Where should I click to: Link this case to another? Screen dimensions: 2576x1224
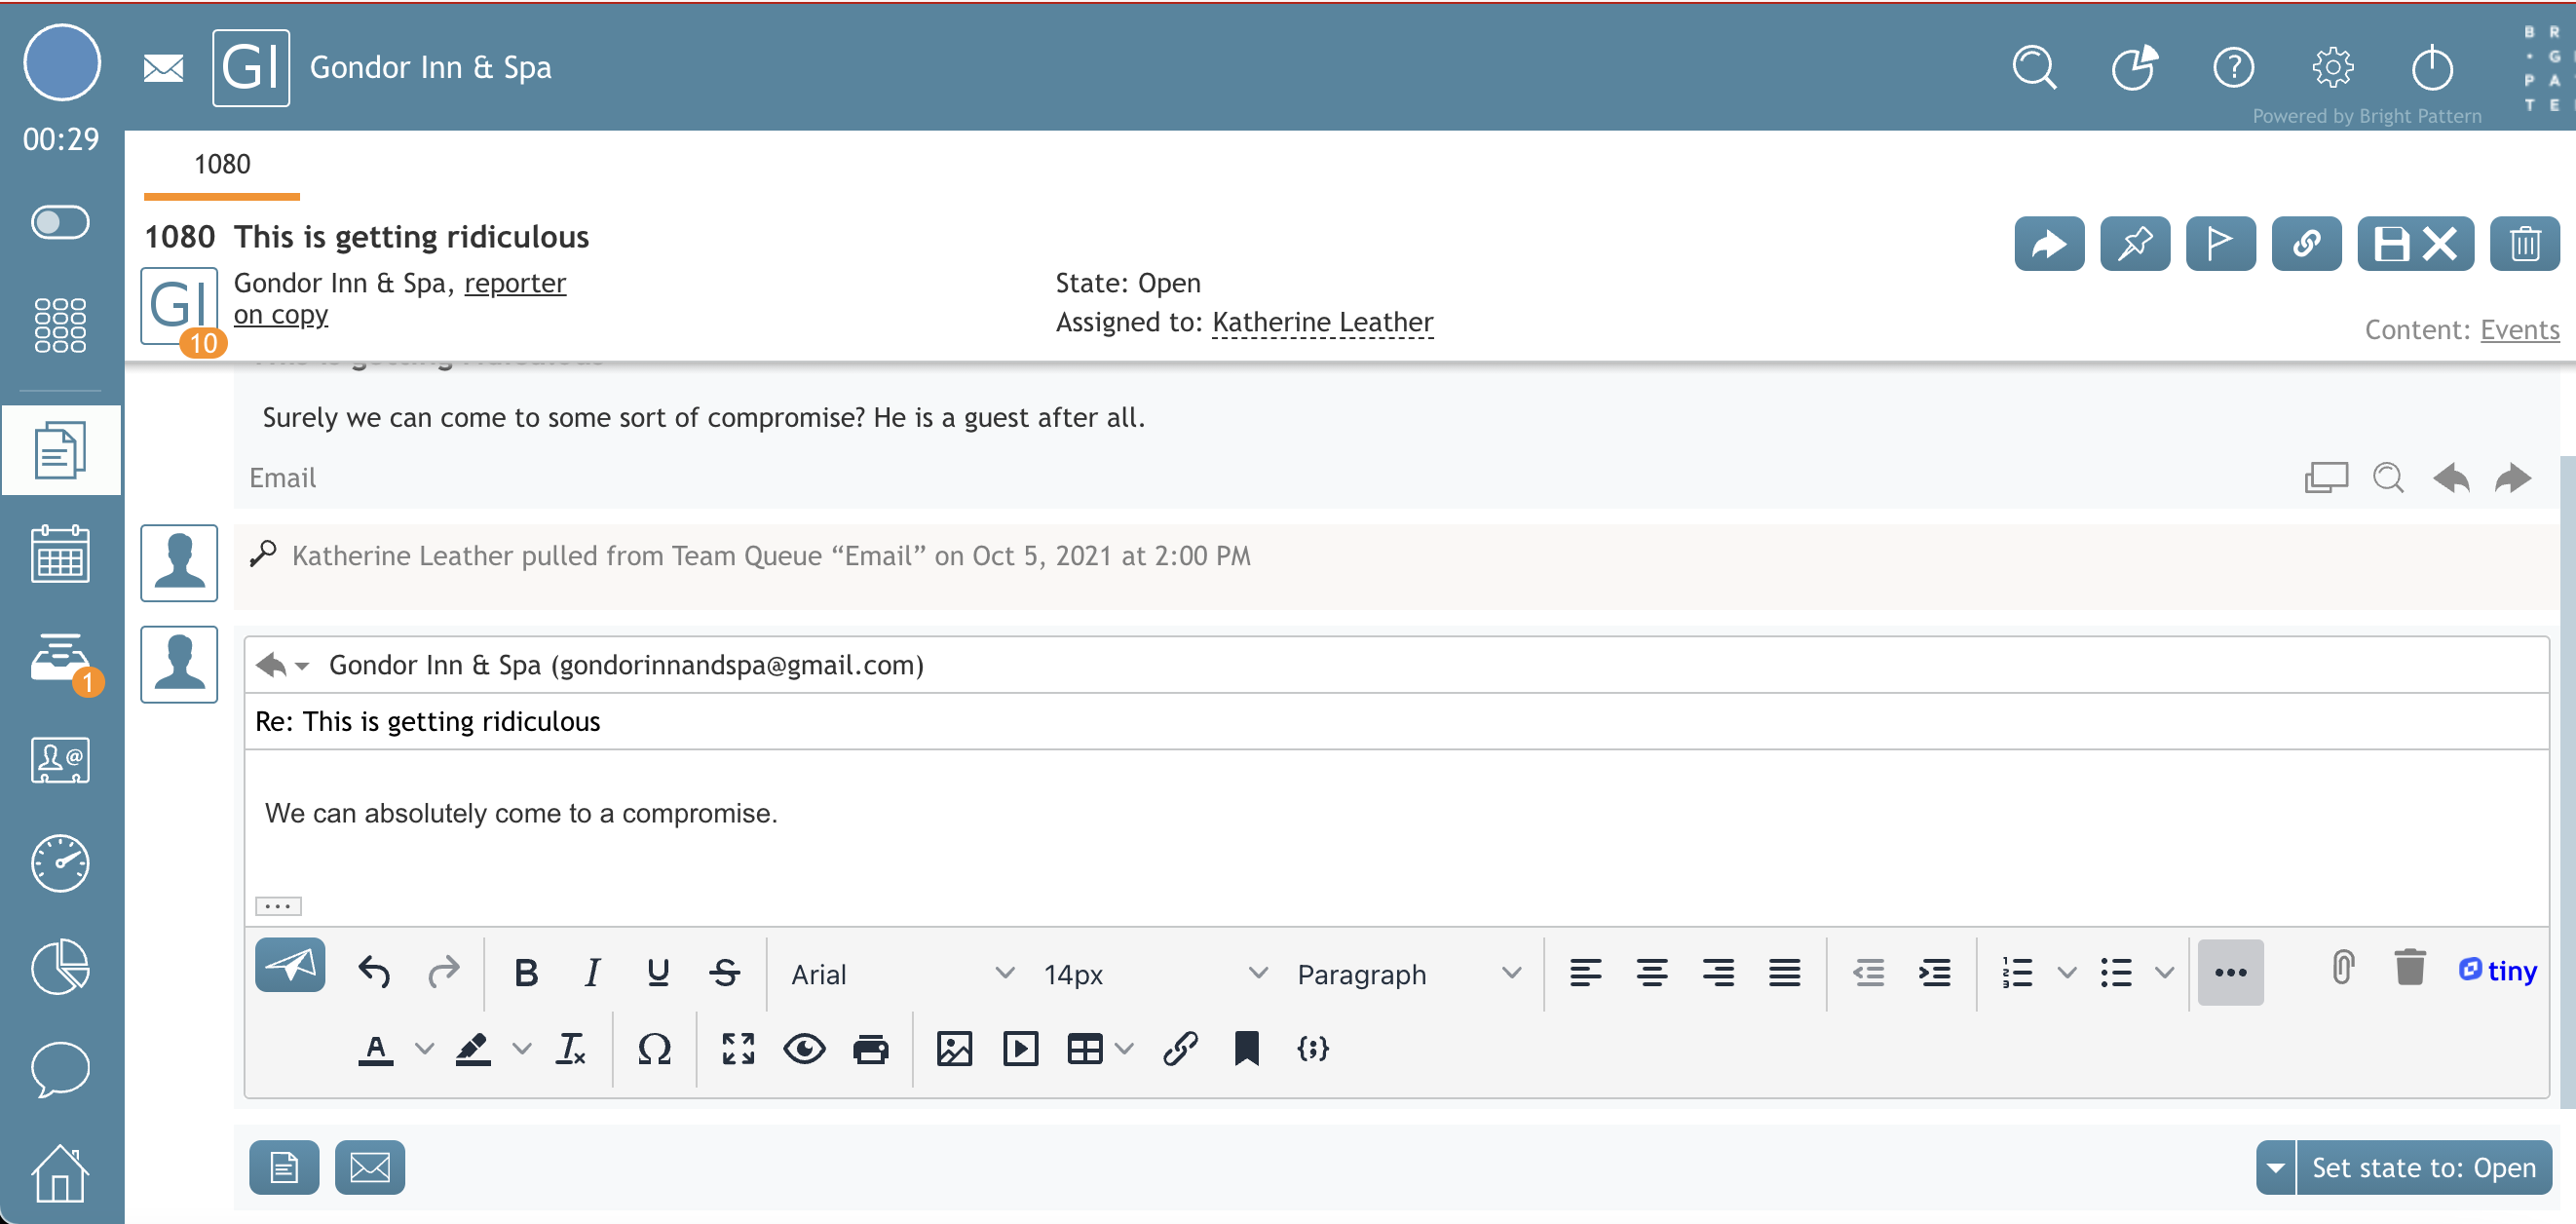(2306, 244)
